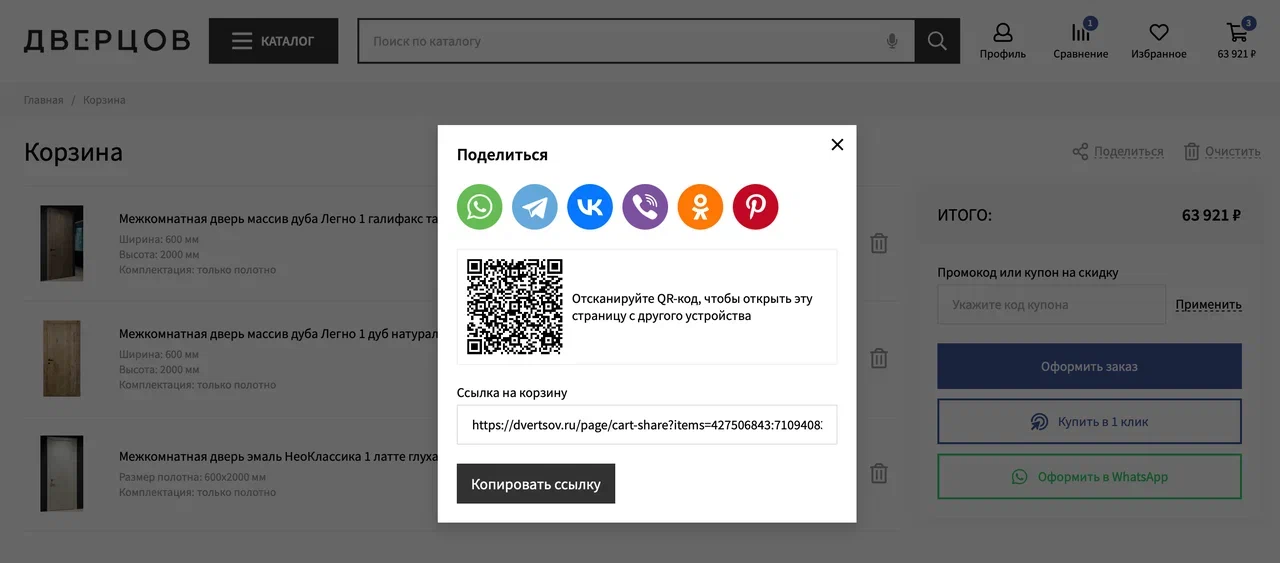Close the Поделиться dialog
The image size is (1280, 563).
[x=837, y=144]
